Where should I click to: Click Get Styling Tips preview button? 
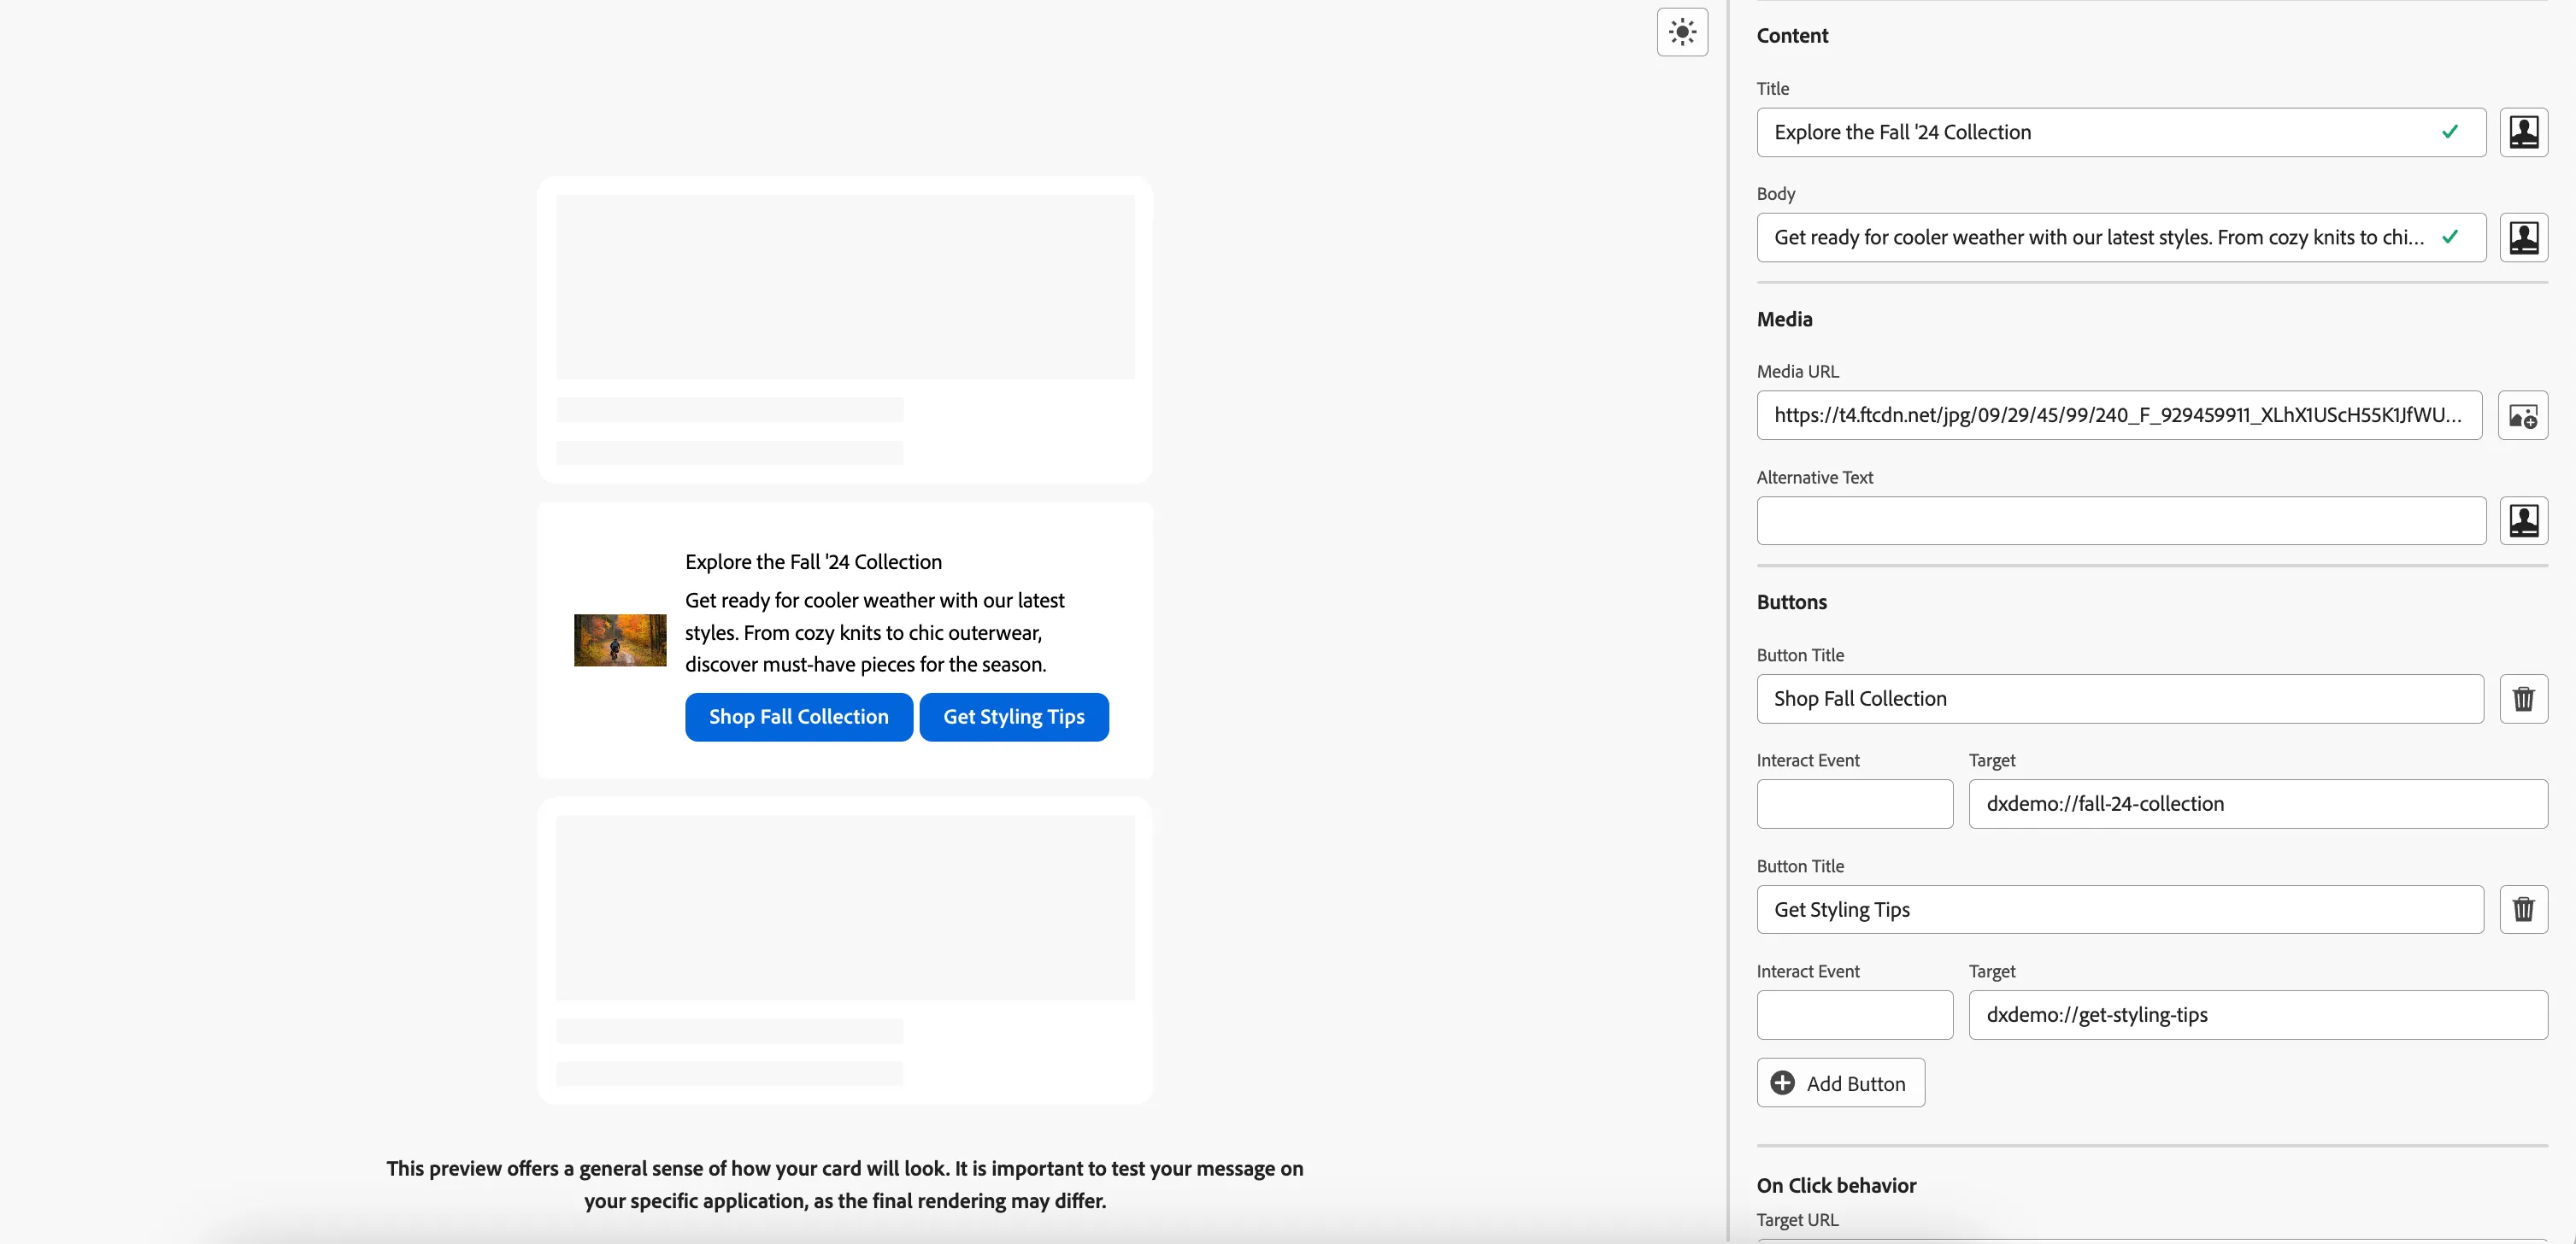pos(1013,717)
